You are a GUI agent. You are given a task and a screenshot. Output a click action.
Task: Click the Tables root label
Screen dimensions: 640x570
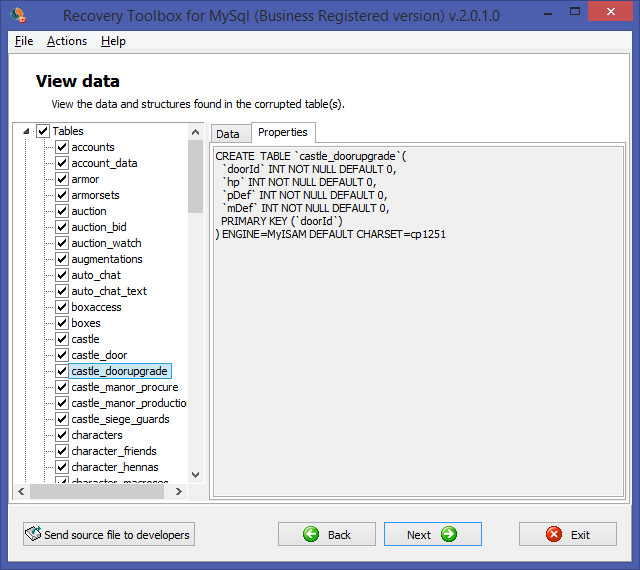pyautogui.click(x=68, y=131)
